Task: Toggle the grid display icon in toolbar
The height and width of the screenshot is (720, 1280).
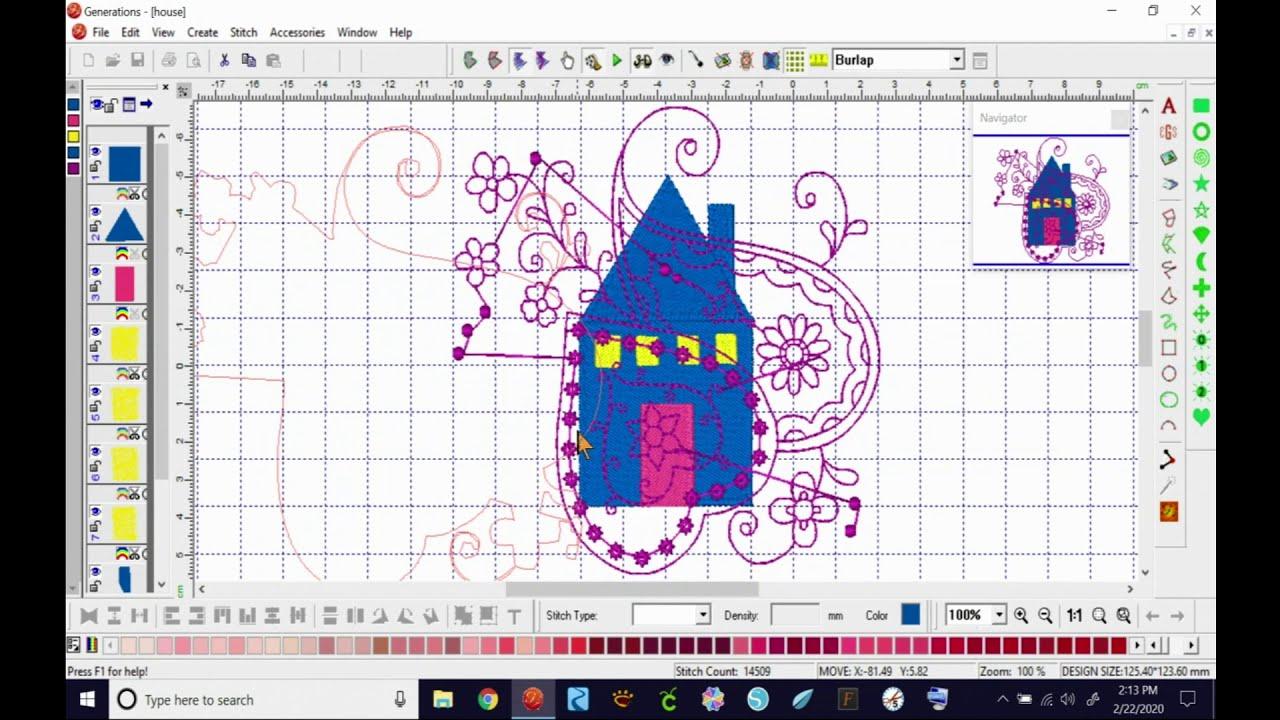Action: [x=795, y=61]
